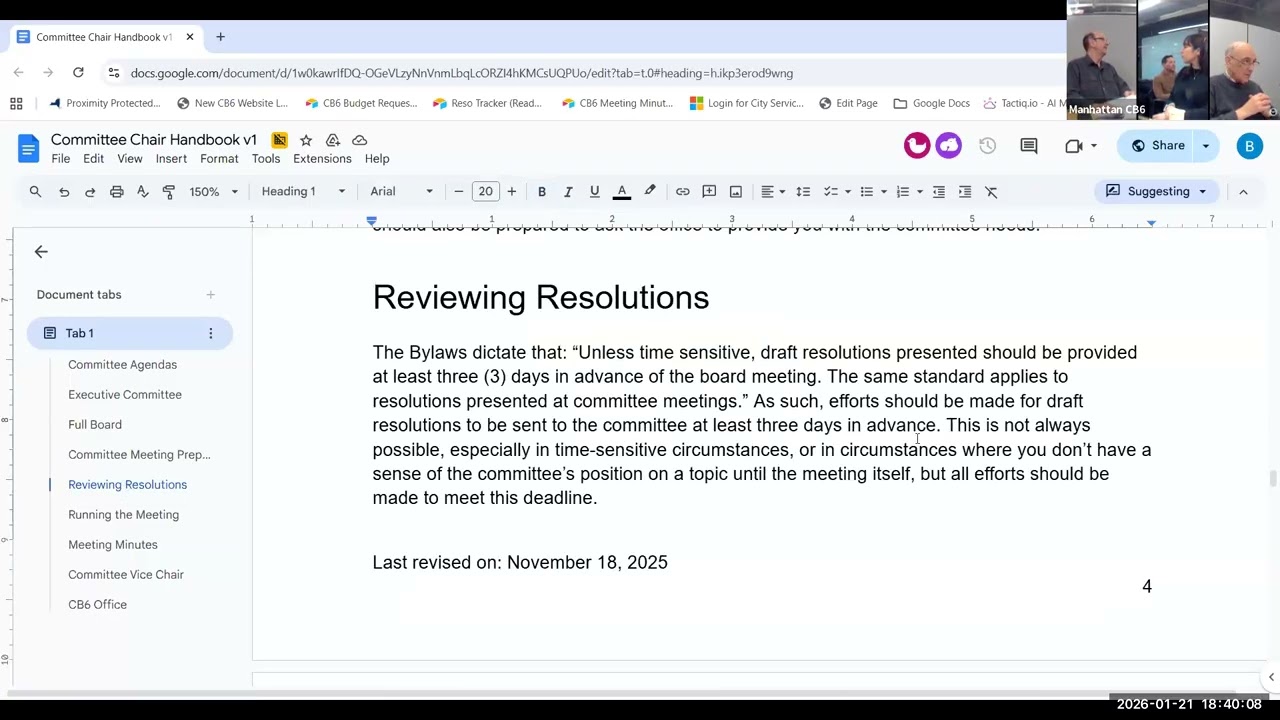
Task: Toggle underline formatting
Action: (x=594, y=191)
